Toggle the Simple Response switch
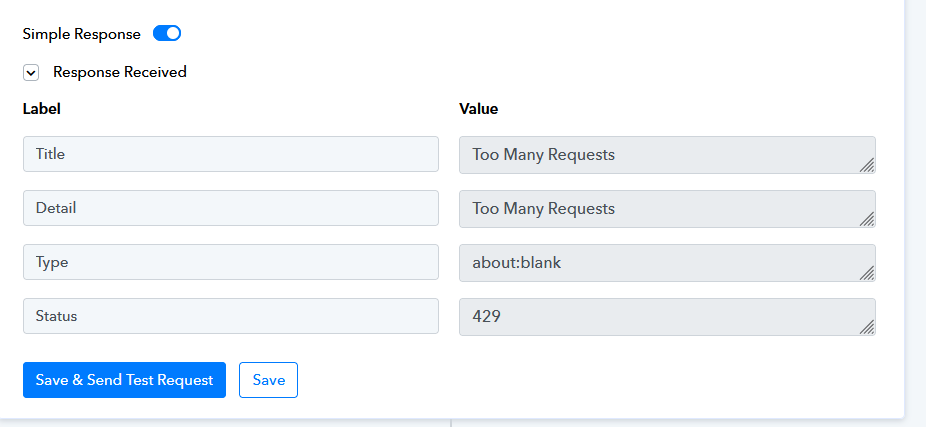This screenshot has width=926, height=427. pyautogui.click(x=167, y=34)
